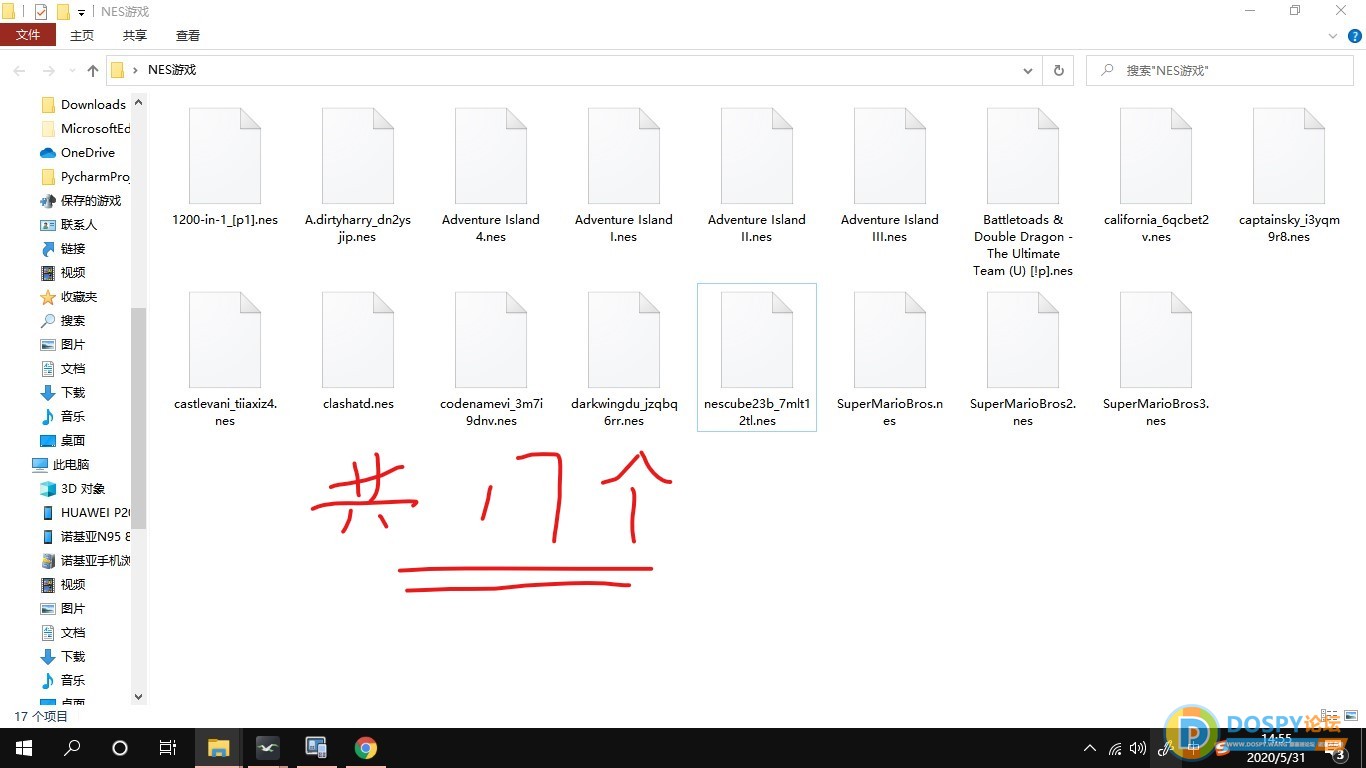Open the network icon in system tray

(1115, 748)
